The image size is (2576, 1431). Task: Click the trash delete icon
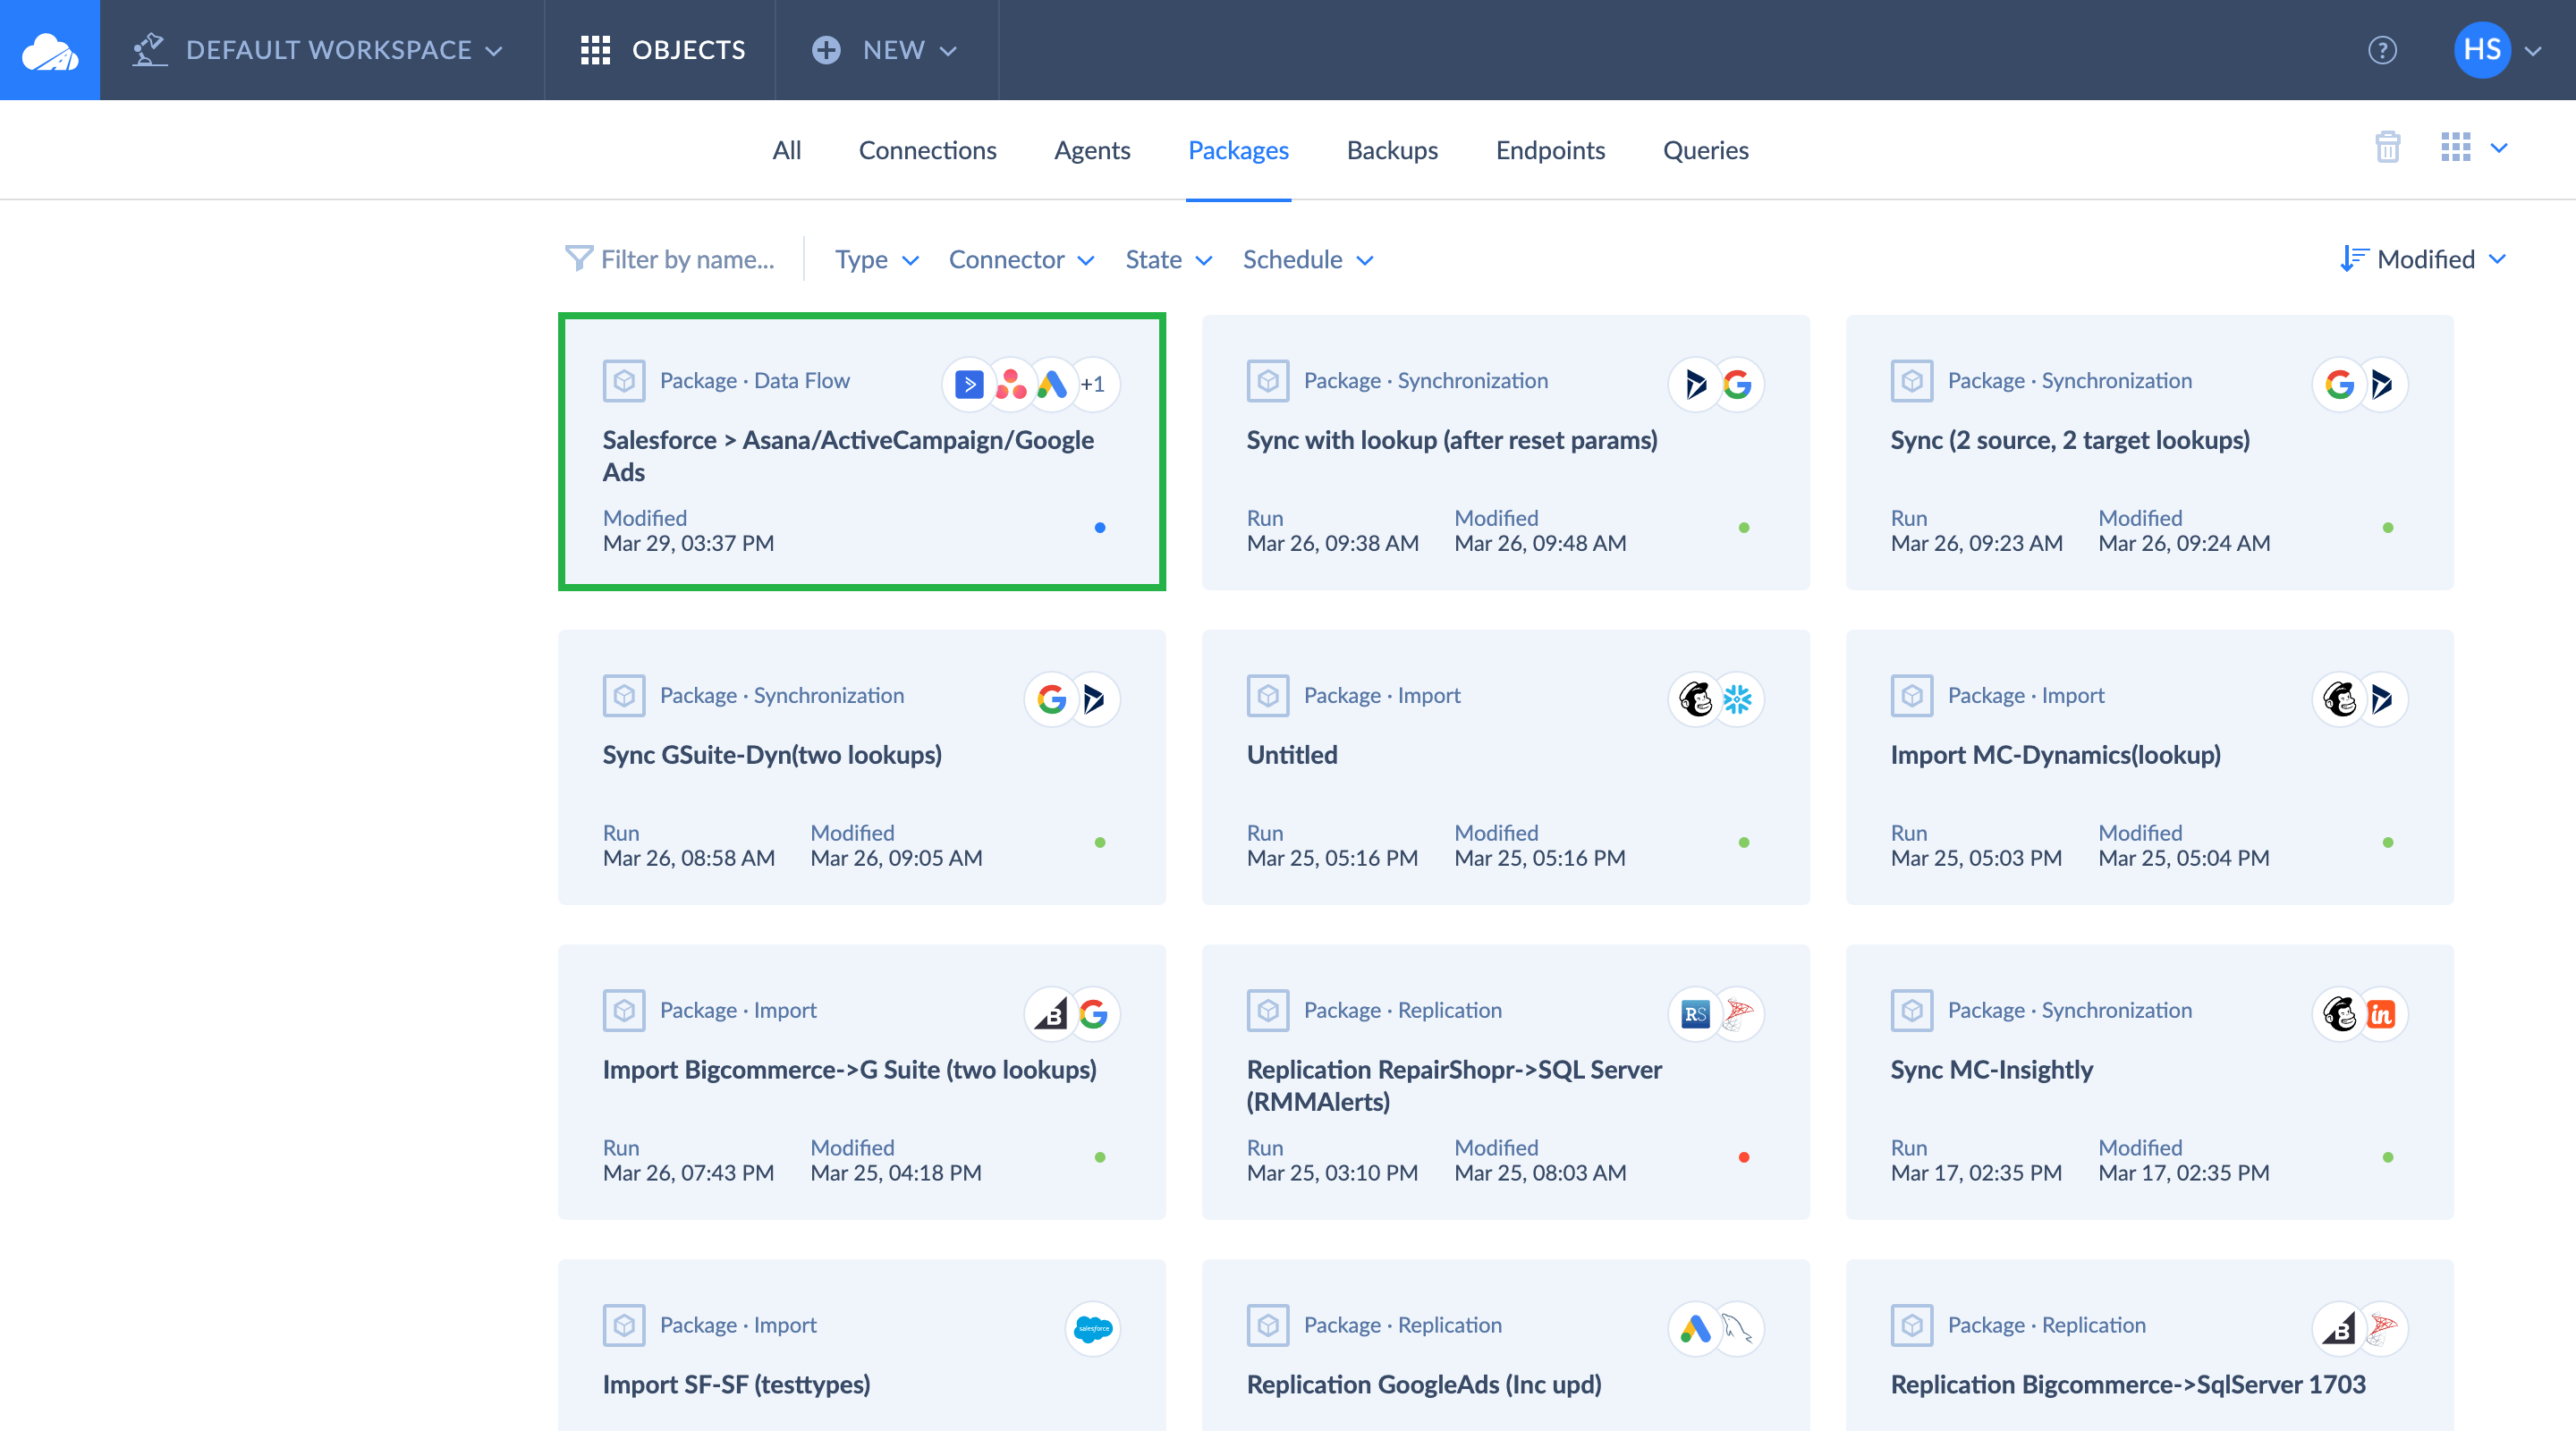click(x=2387, y=148)
